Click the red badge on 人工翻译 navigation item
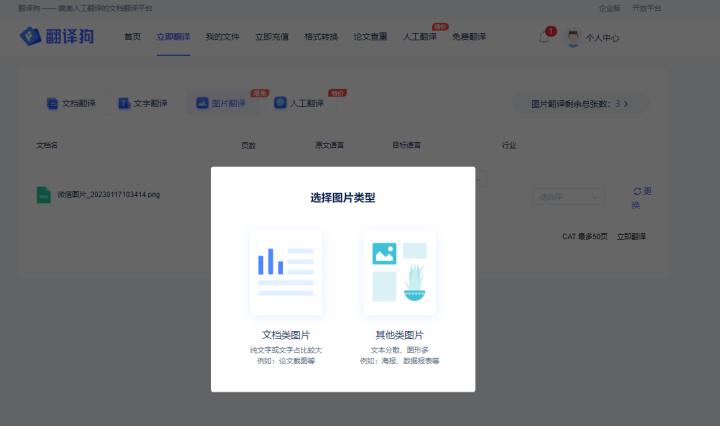 [x=440, y=27]
